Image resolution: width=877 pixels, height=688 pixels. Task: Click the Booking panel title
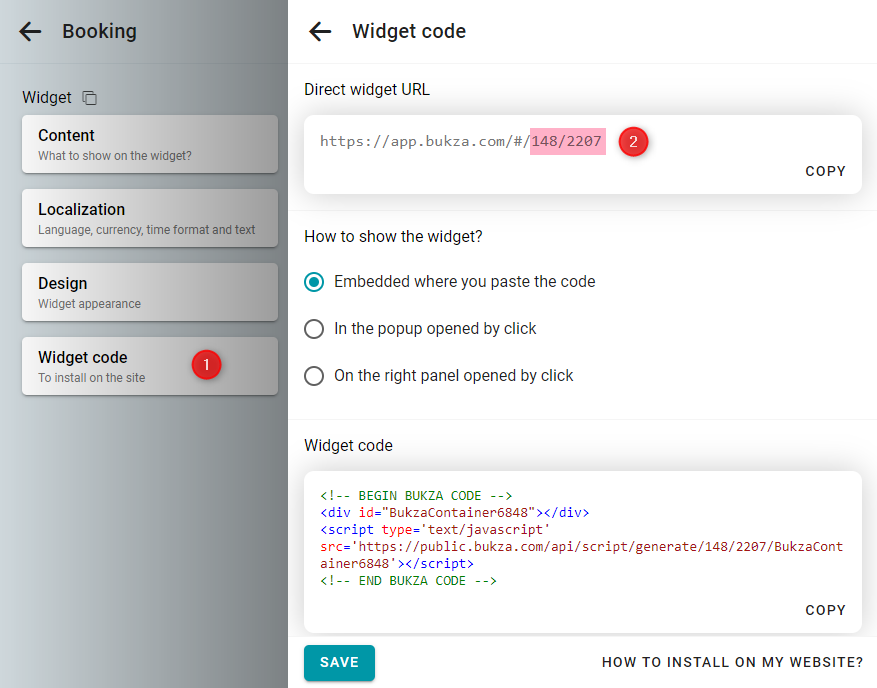pos(99,32)
